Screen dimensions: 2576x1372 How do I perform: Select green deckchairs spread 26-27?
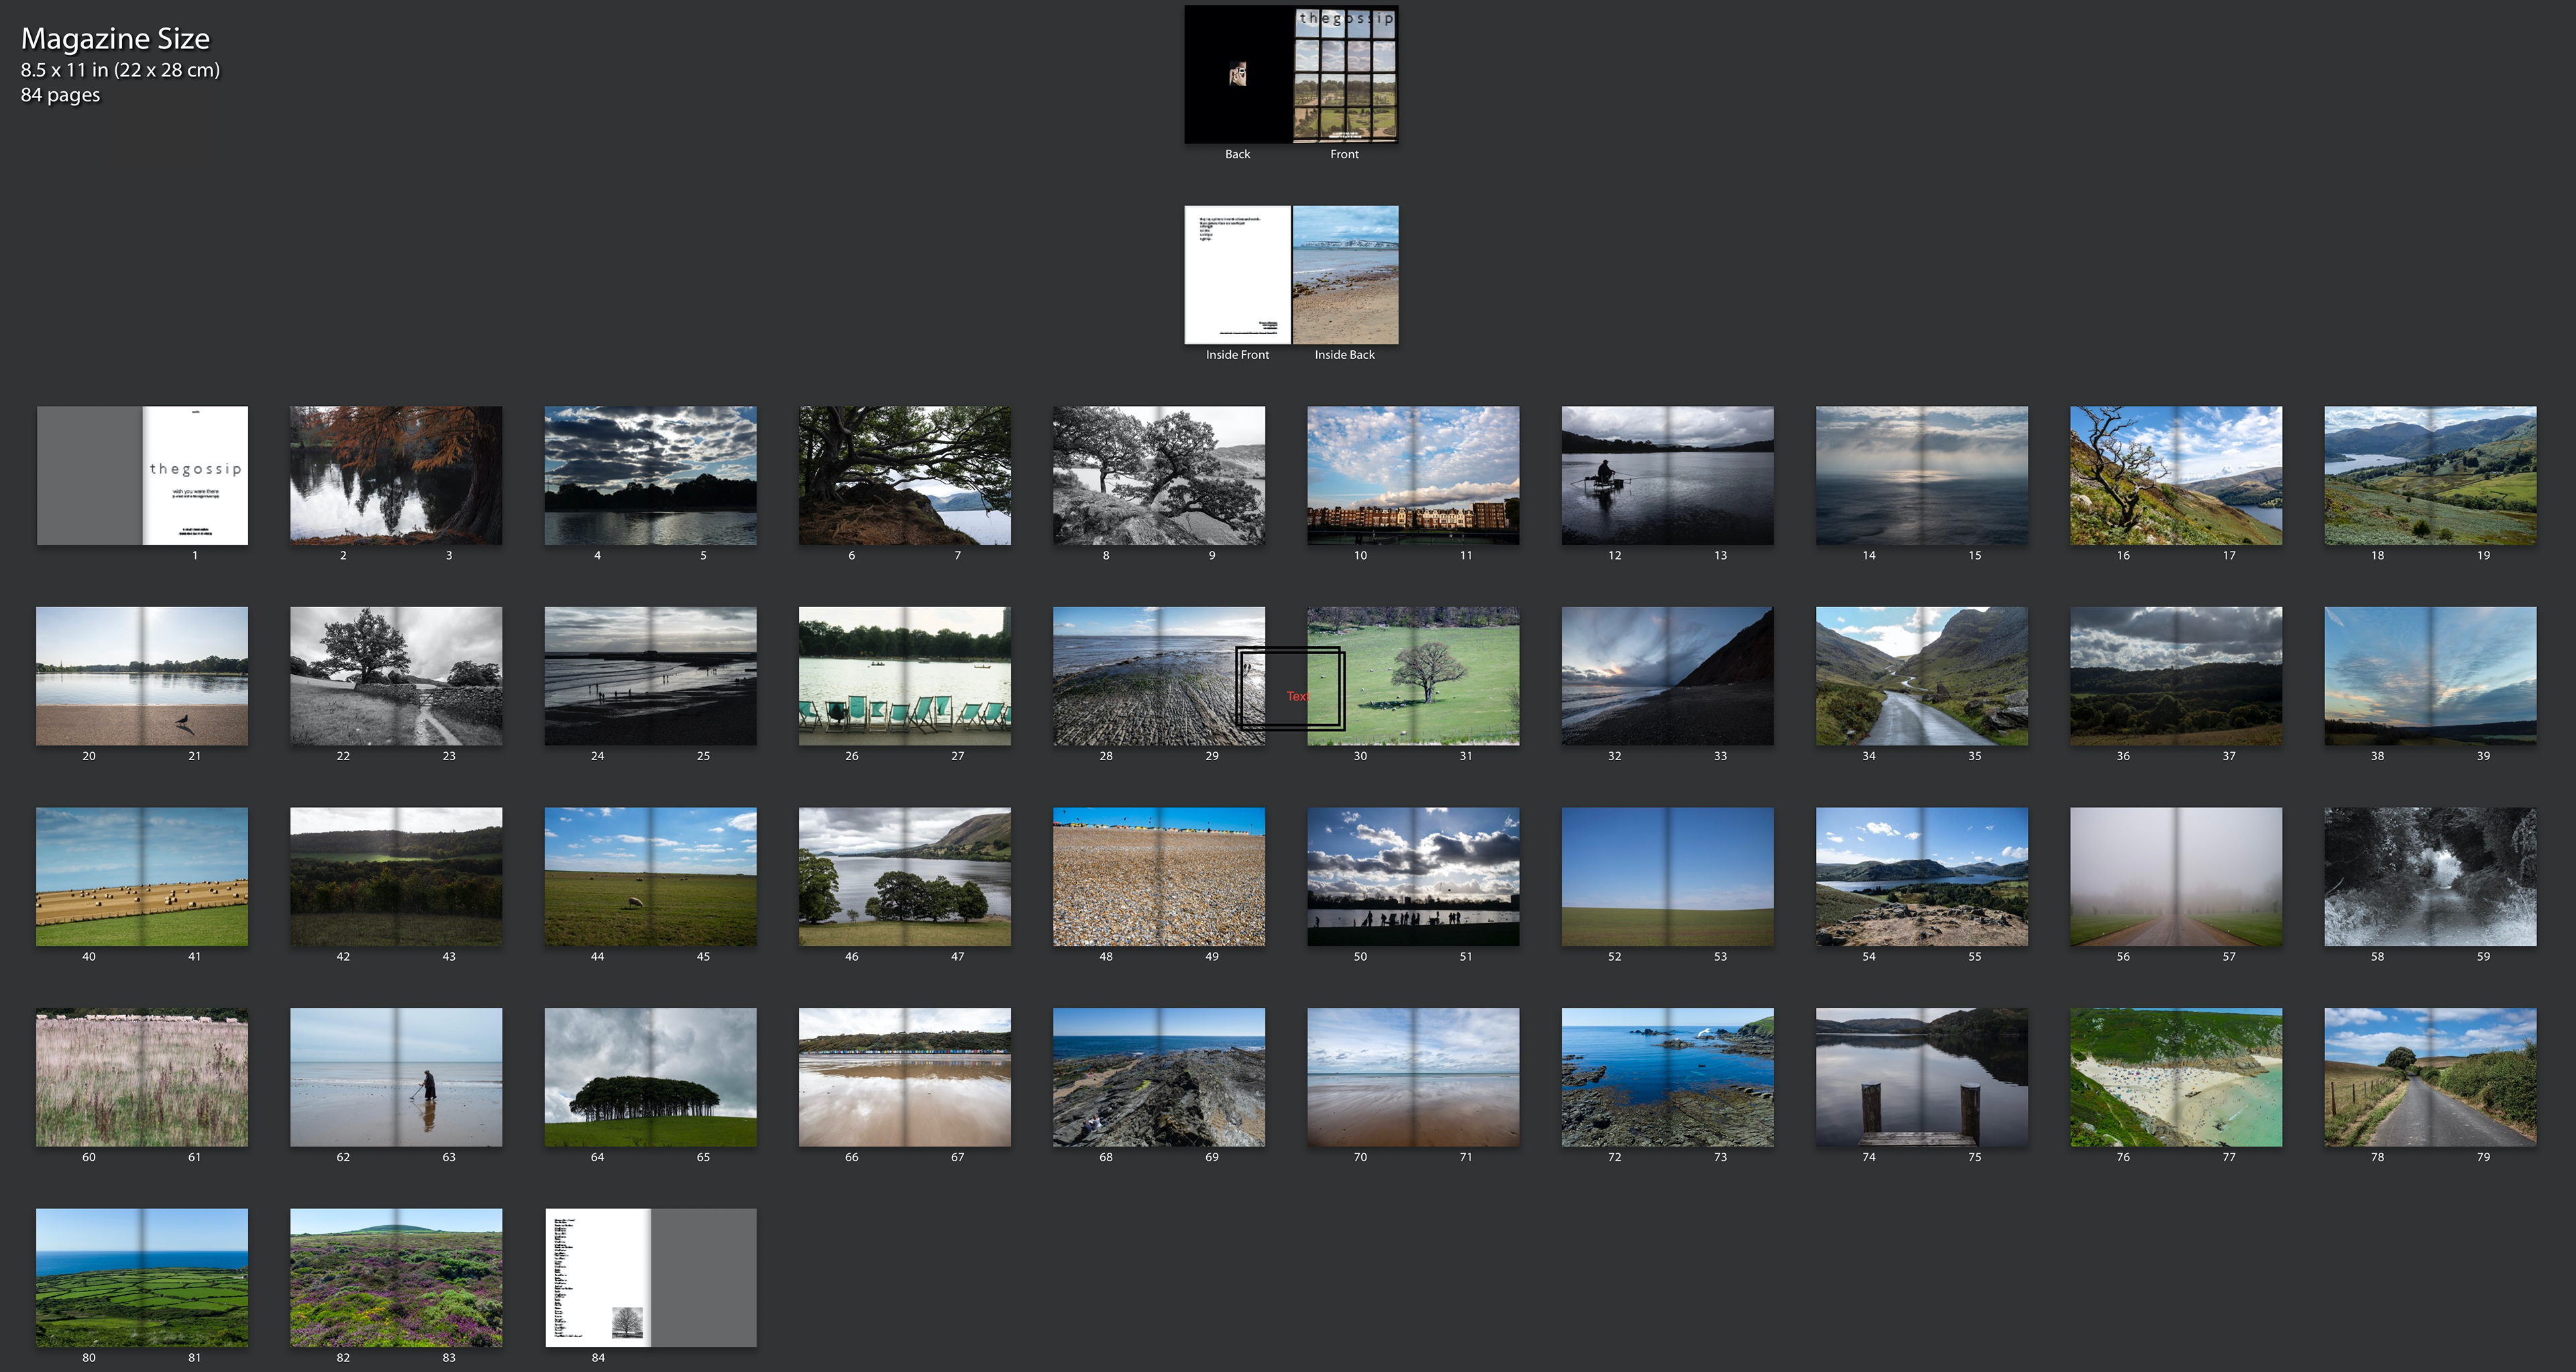click(904, 676)
